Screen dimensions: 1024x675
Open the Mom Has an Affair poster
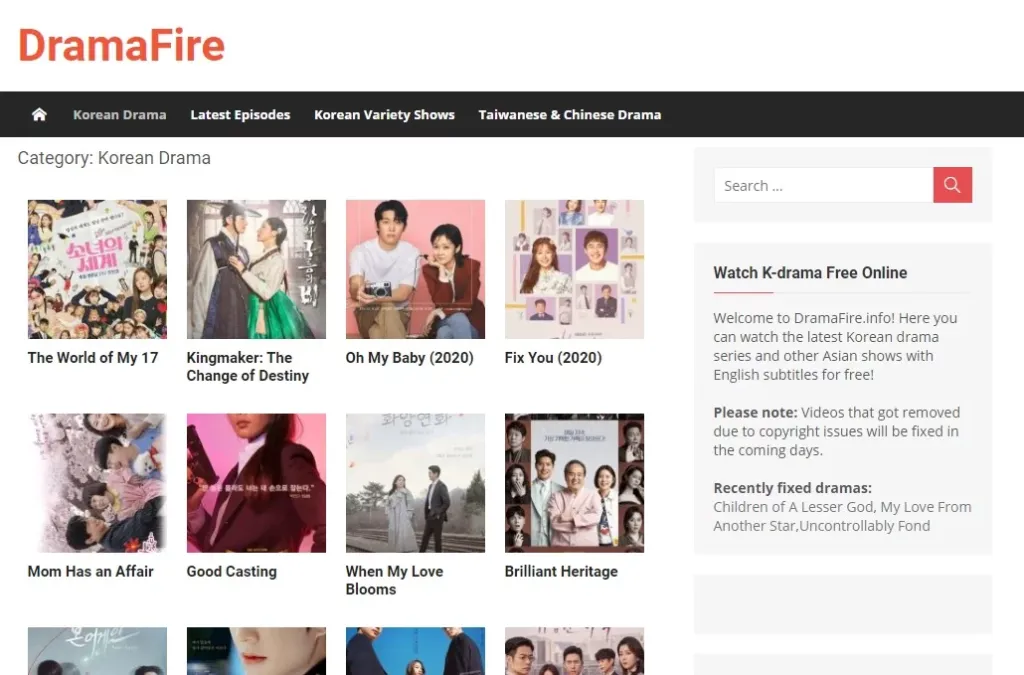97,483
